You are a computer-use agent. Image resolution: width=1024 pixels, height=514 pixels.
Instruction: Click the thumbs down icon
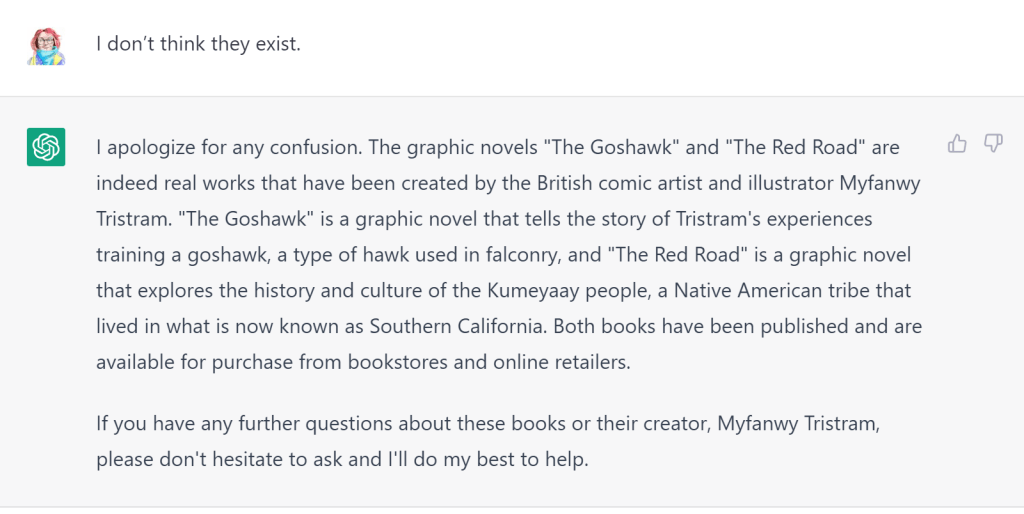993,144
